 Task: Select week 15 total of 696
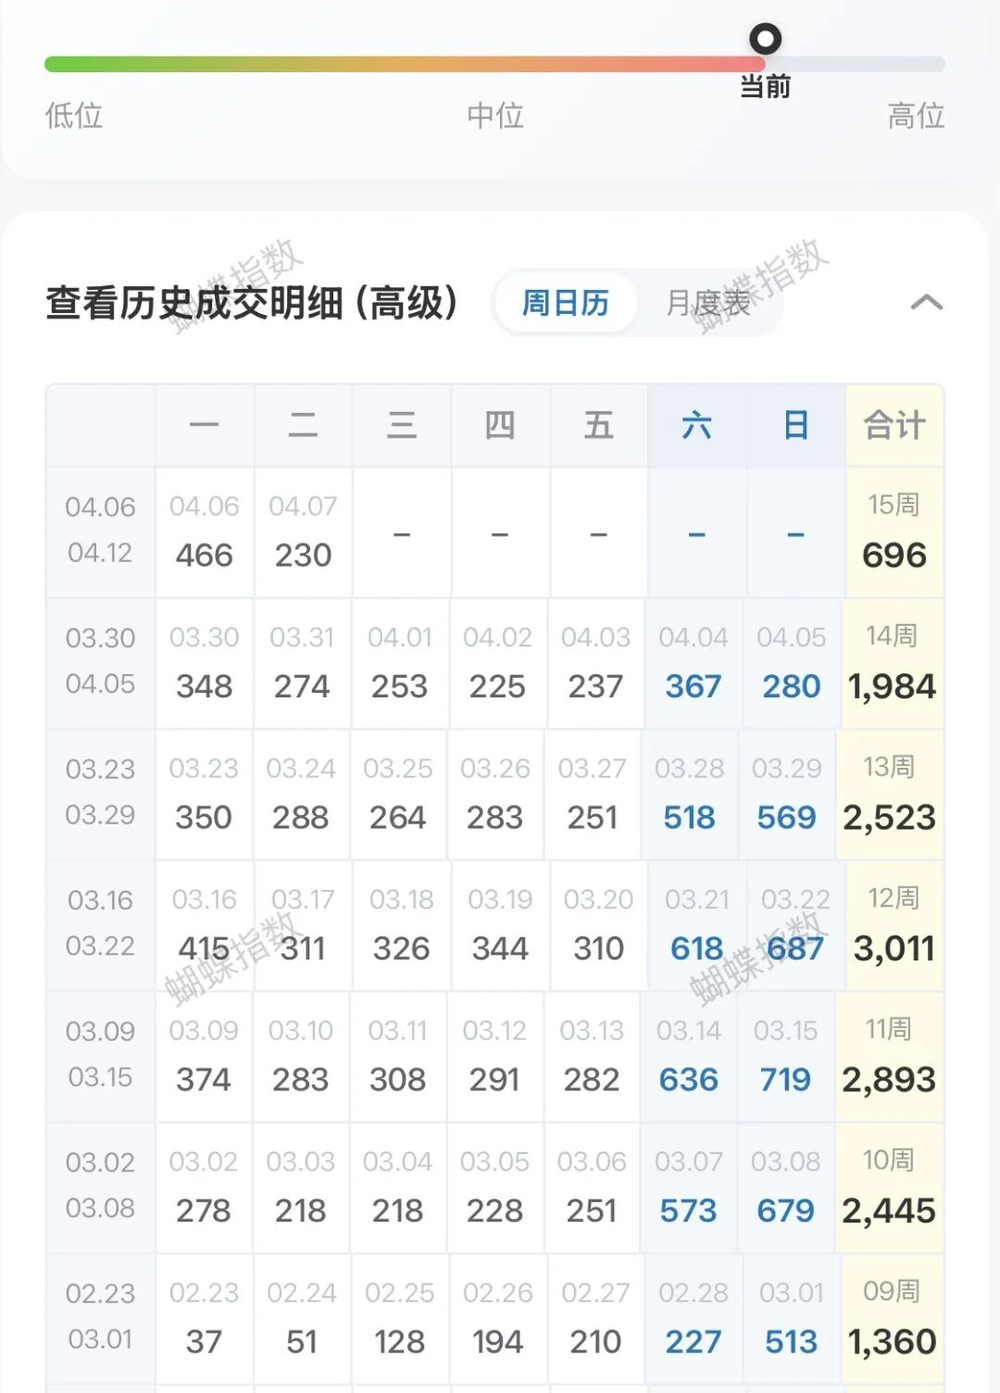coord(894,534)
